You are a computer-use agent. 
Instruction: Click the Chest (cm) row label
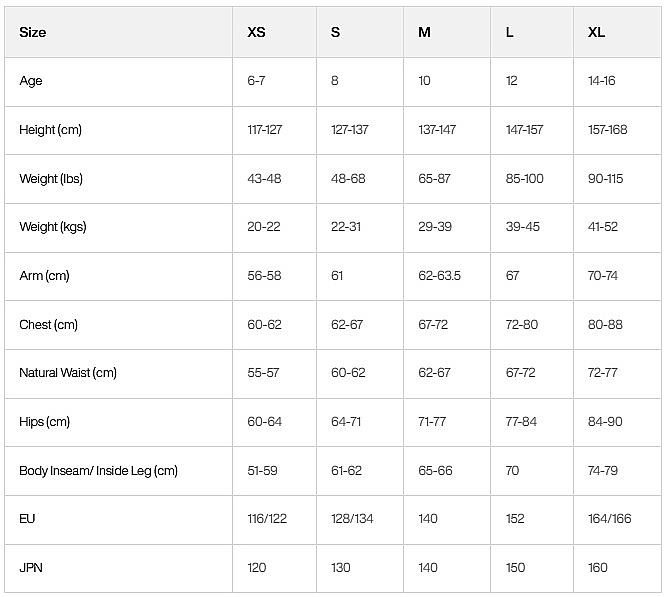[49, 325]
